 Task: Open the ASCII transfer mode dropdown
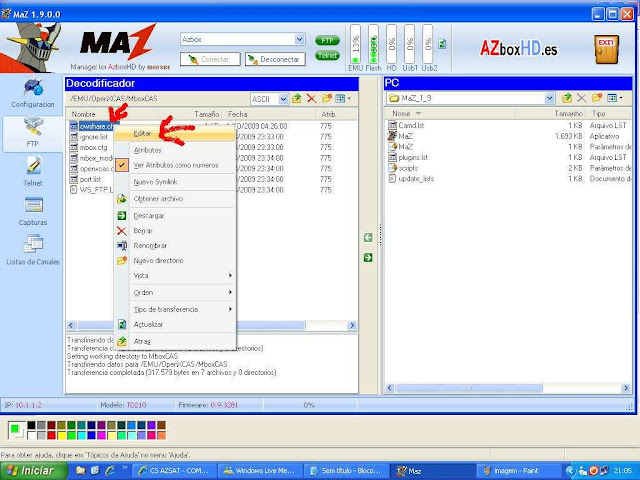[x=283, y=99]
